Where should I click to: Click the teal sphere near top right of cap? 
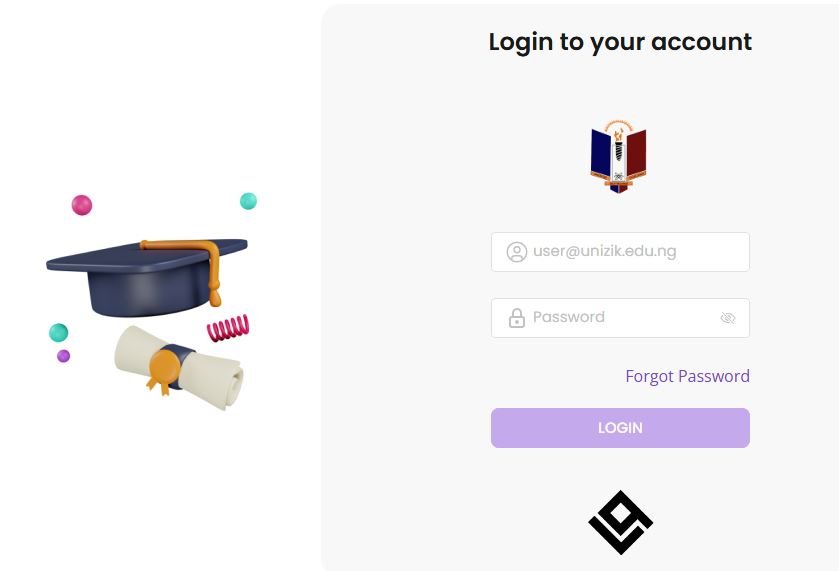248,201
